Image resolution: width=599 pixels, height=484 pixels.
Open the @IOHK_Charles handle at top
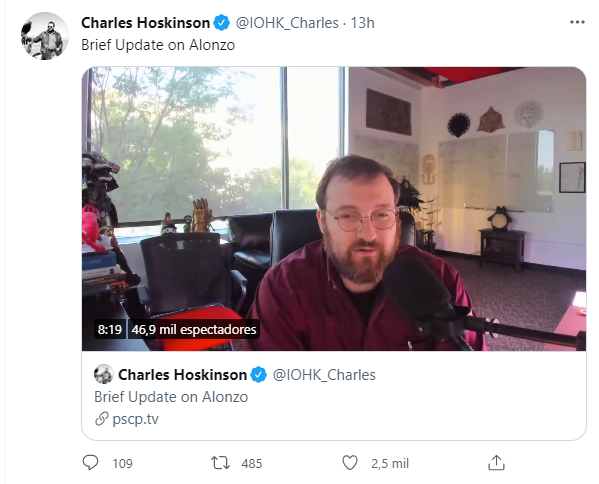point(287,23)
